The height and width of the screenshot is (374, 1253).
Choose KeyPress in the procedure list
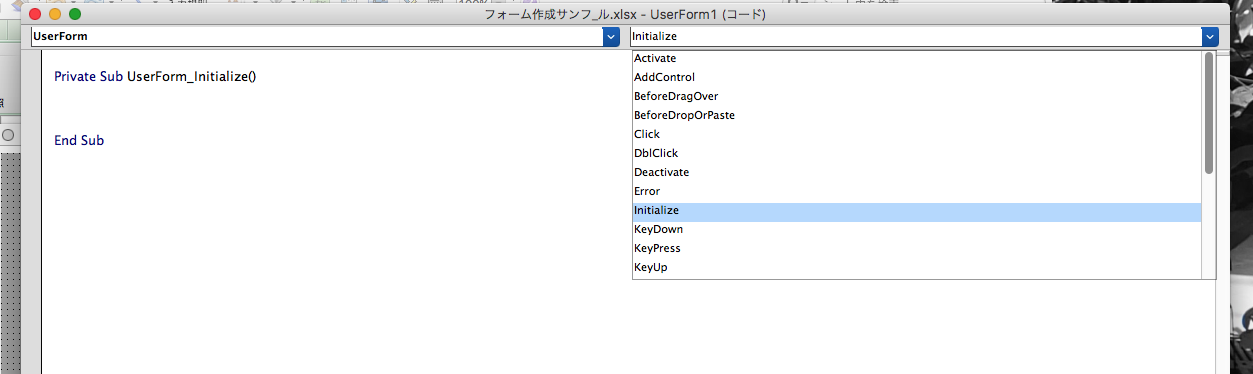pos(916,248)
